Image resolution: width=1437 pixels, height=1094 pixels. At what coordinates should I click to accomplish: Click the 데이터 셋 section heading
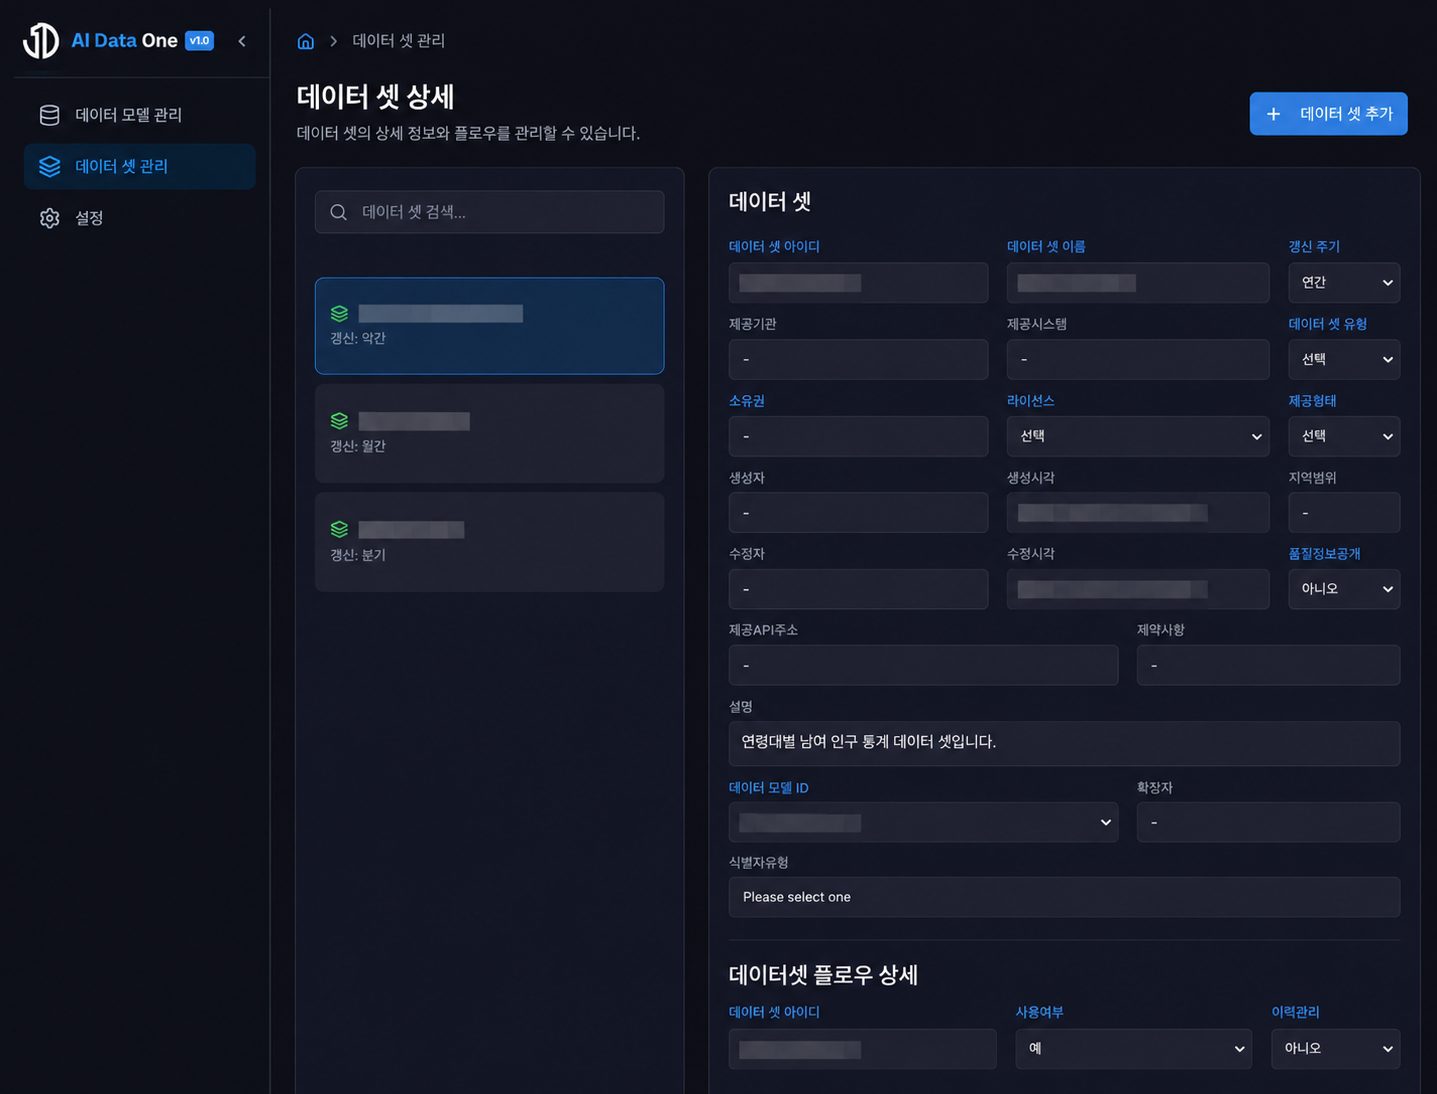(x=770, y=201)
